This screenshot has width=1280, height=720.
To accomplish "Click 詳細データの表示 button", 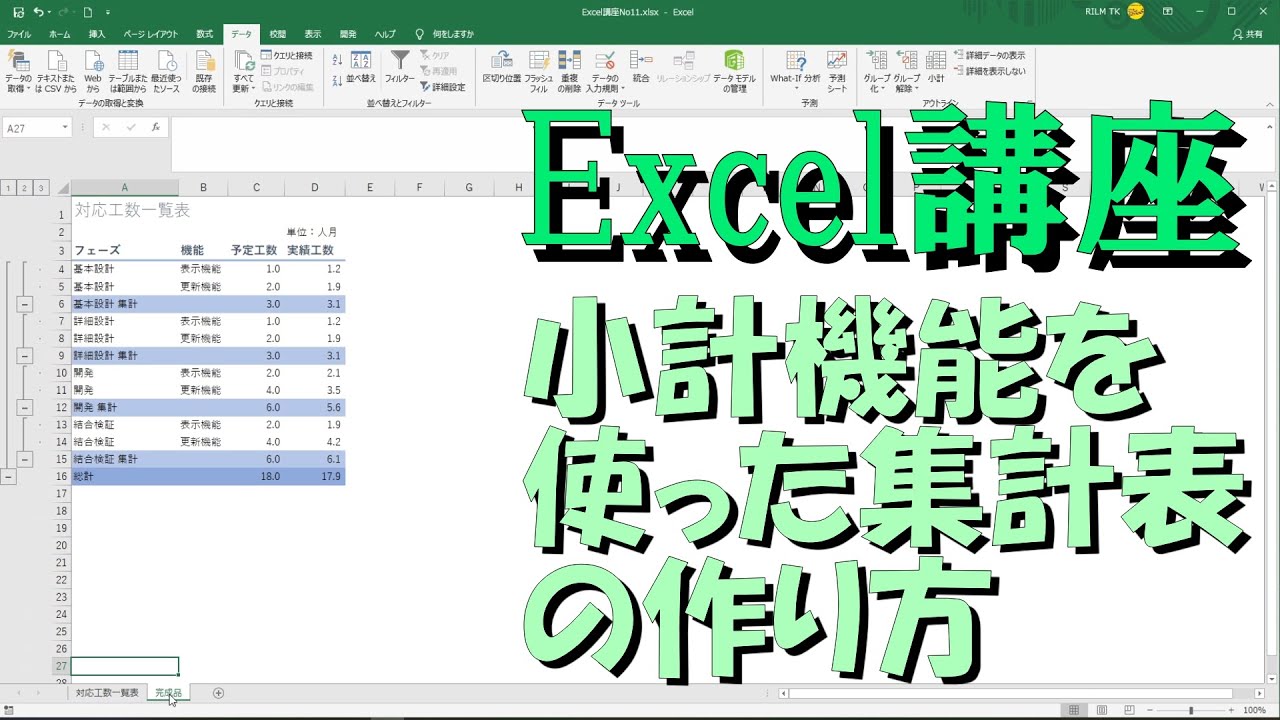I will pos(990,55).
